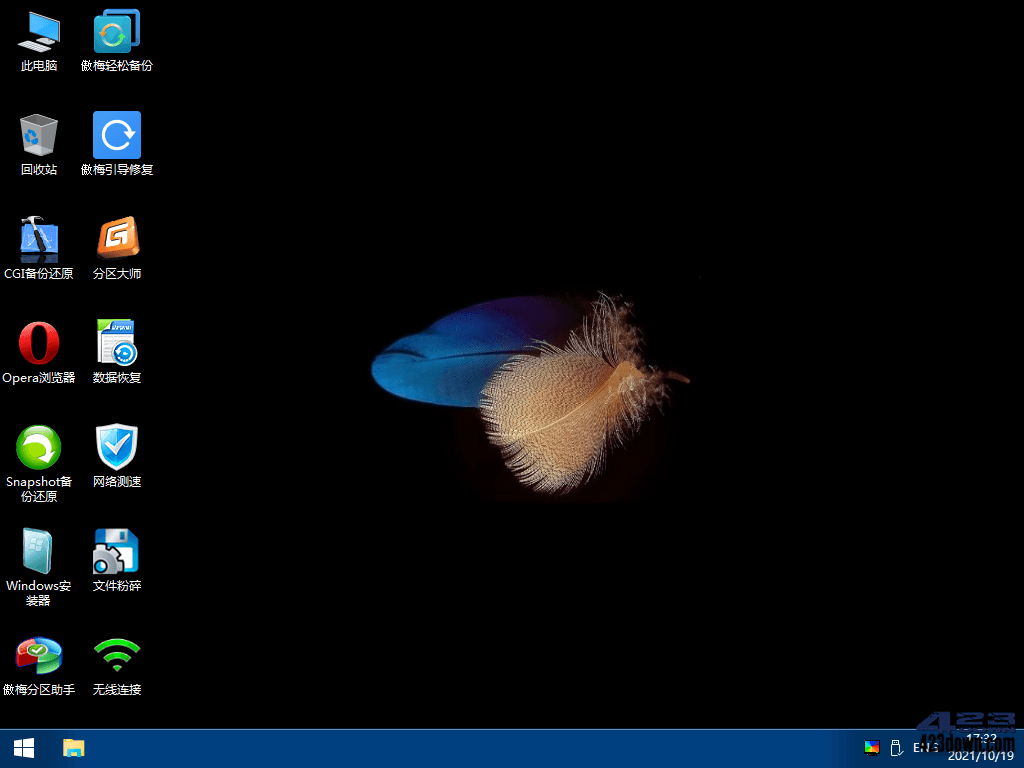Screen dimensions: 1024x768
Task: Click the USB safely remove tray icon
Action: point(896,747)
